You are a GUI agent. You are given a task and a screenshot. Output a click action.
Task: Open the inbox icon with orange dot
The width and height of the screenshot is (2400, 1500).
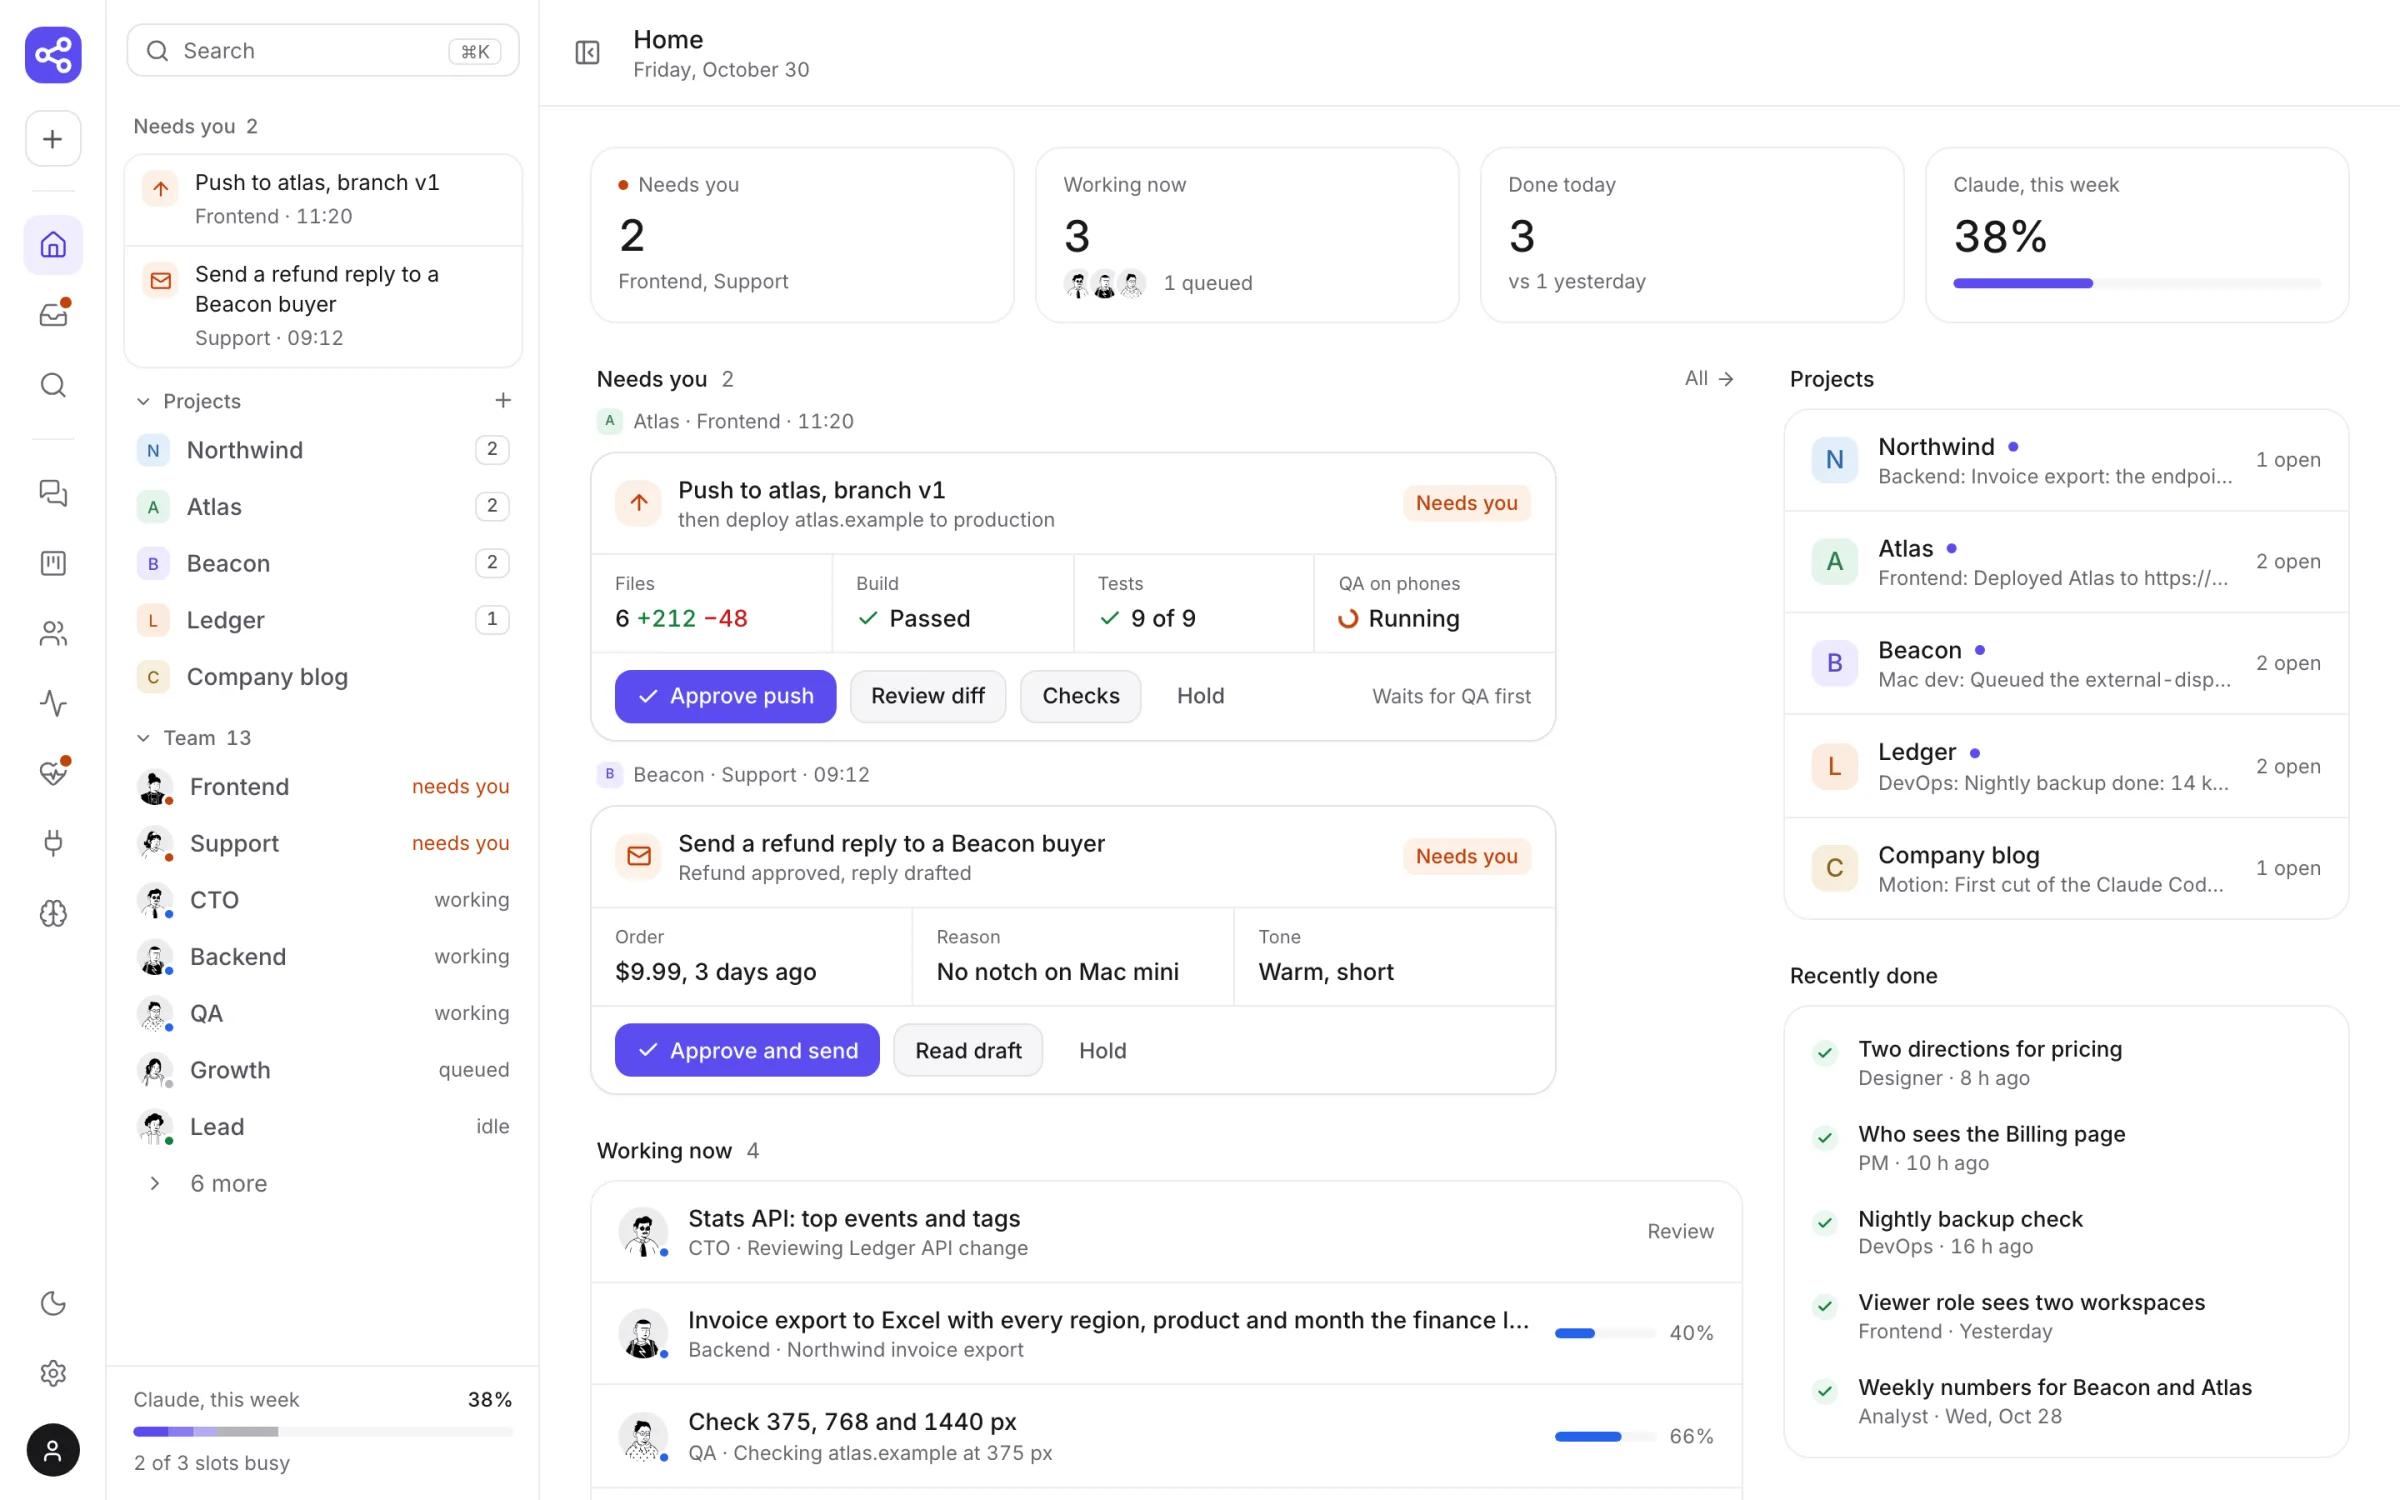[x=53, y=314]
